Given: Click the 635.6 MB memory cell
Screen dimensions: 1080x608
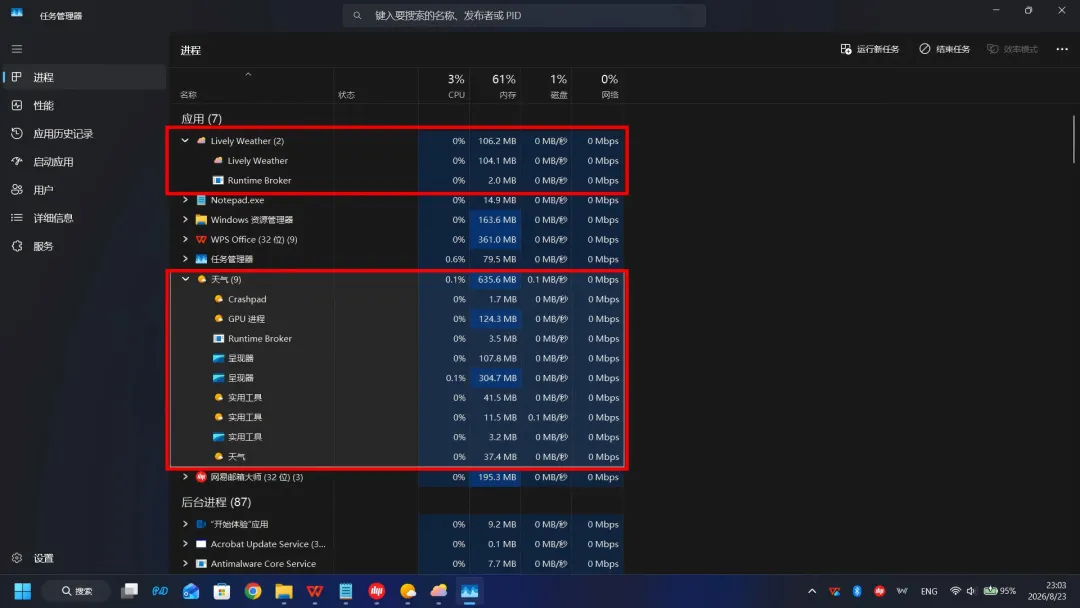Looking at the screenshot, I should pos(495,280).
